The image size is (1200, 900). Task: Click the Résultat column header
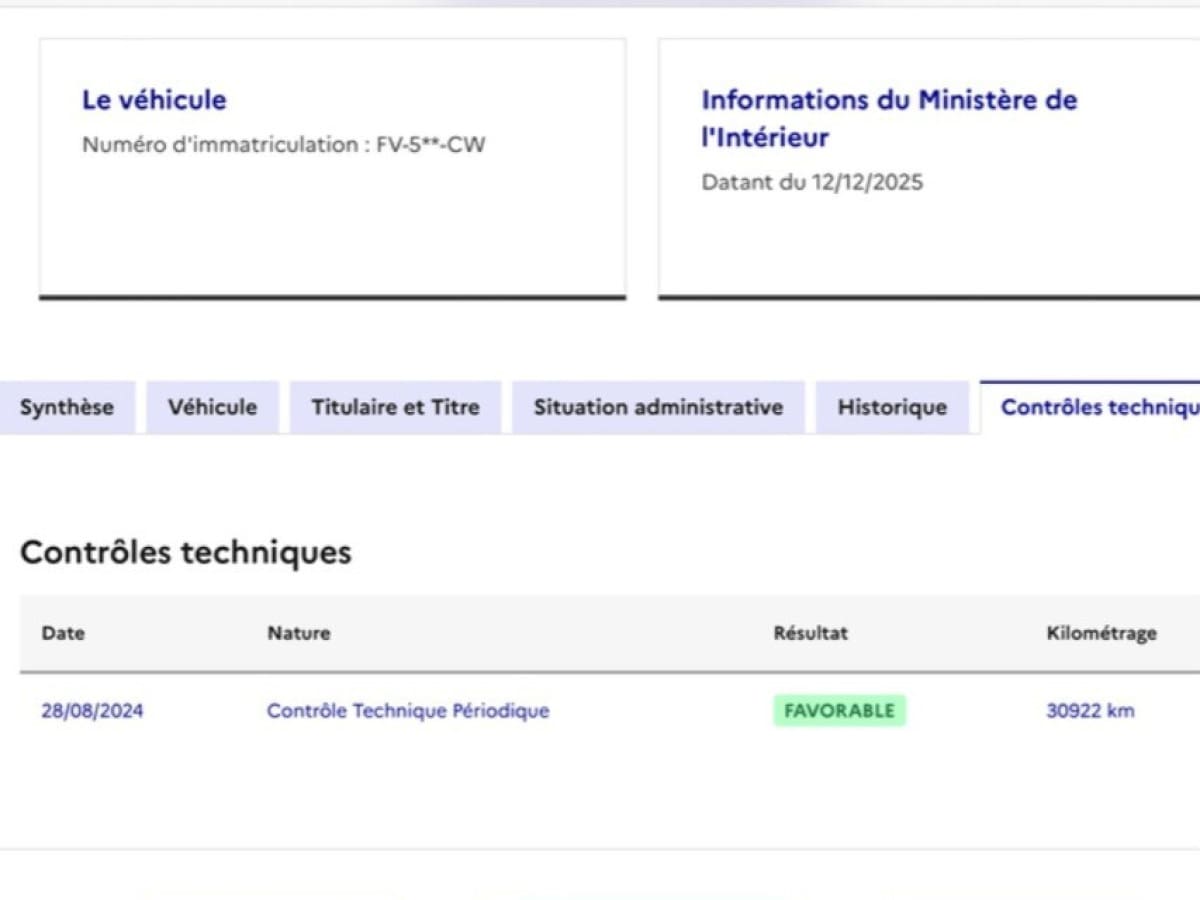[x=810, y=633]
